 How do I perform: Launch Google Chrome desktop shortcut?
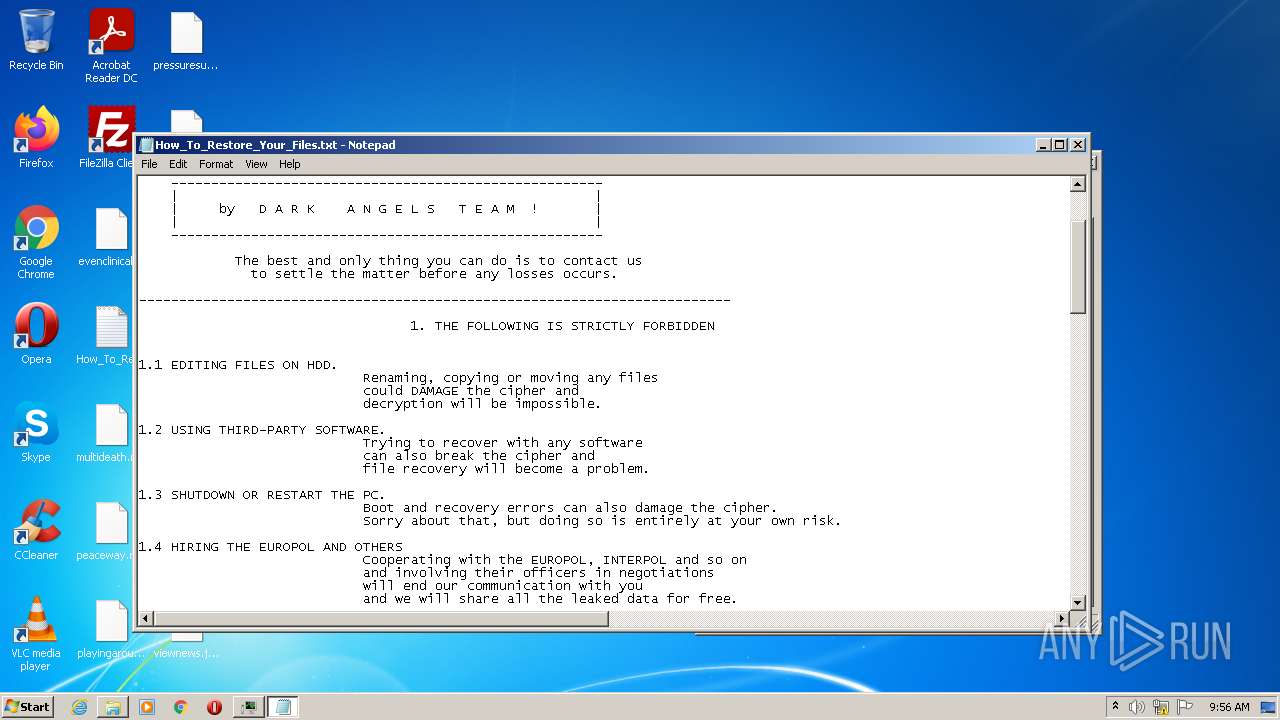(36, 242)
